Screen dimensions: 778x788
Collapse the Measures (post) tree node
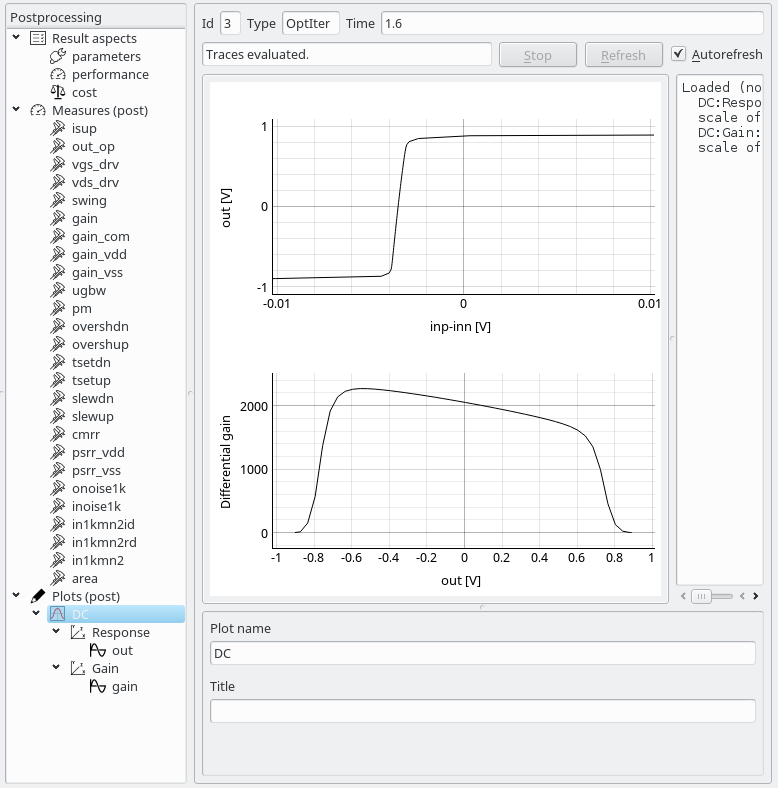pyautogui.click(x=16, y=111)
